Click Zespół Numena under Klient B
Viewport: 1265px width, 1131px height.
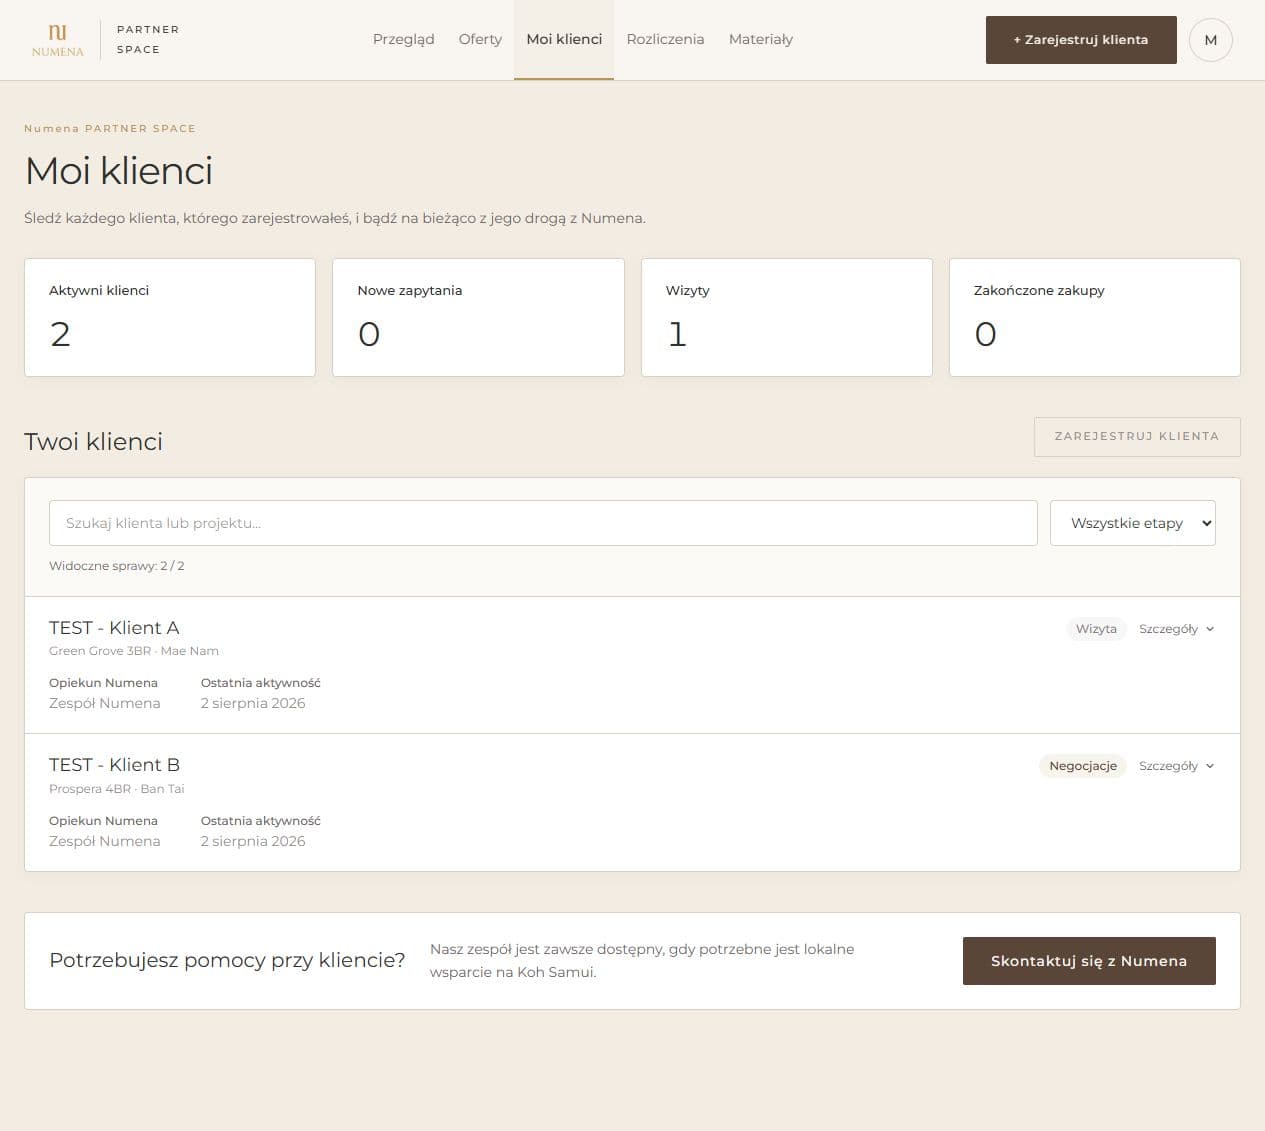[105, 841]
